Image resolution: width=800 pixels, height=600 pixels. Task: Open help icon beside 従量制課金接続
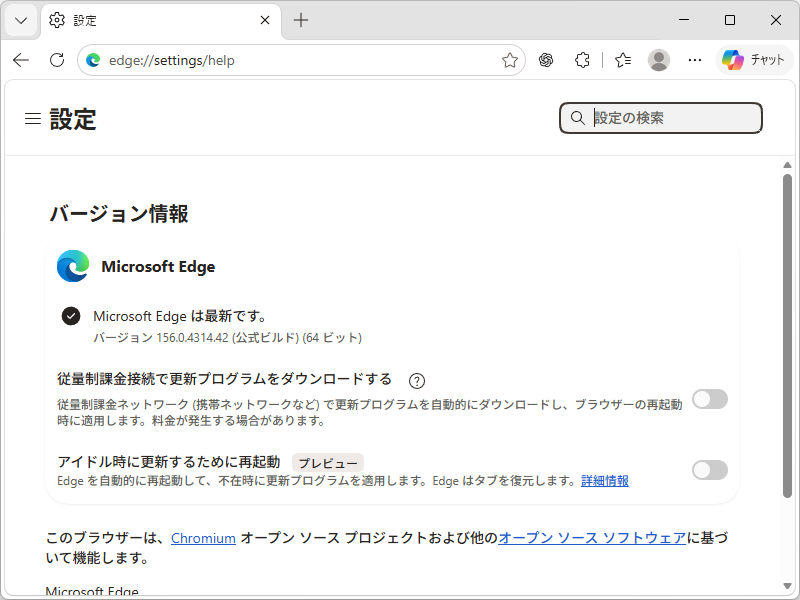point(417,381)
